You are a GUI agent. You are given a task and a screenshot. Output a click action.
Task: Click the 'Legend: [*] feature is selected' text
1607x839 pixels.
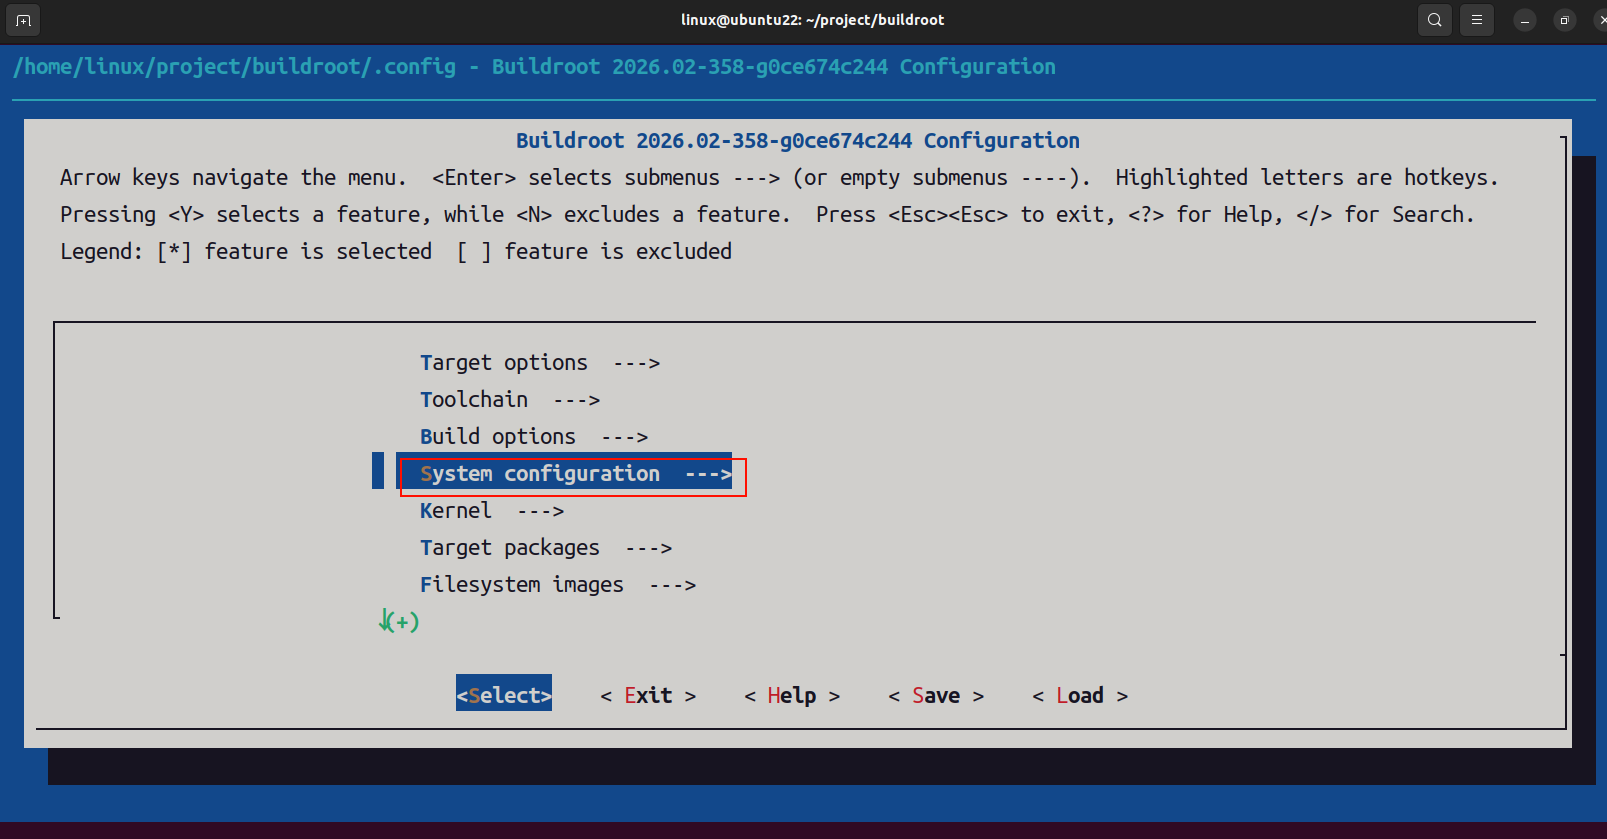click(x=246, y=252)
